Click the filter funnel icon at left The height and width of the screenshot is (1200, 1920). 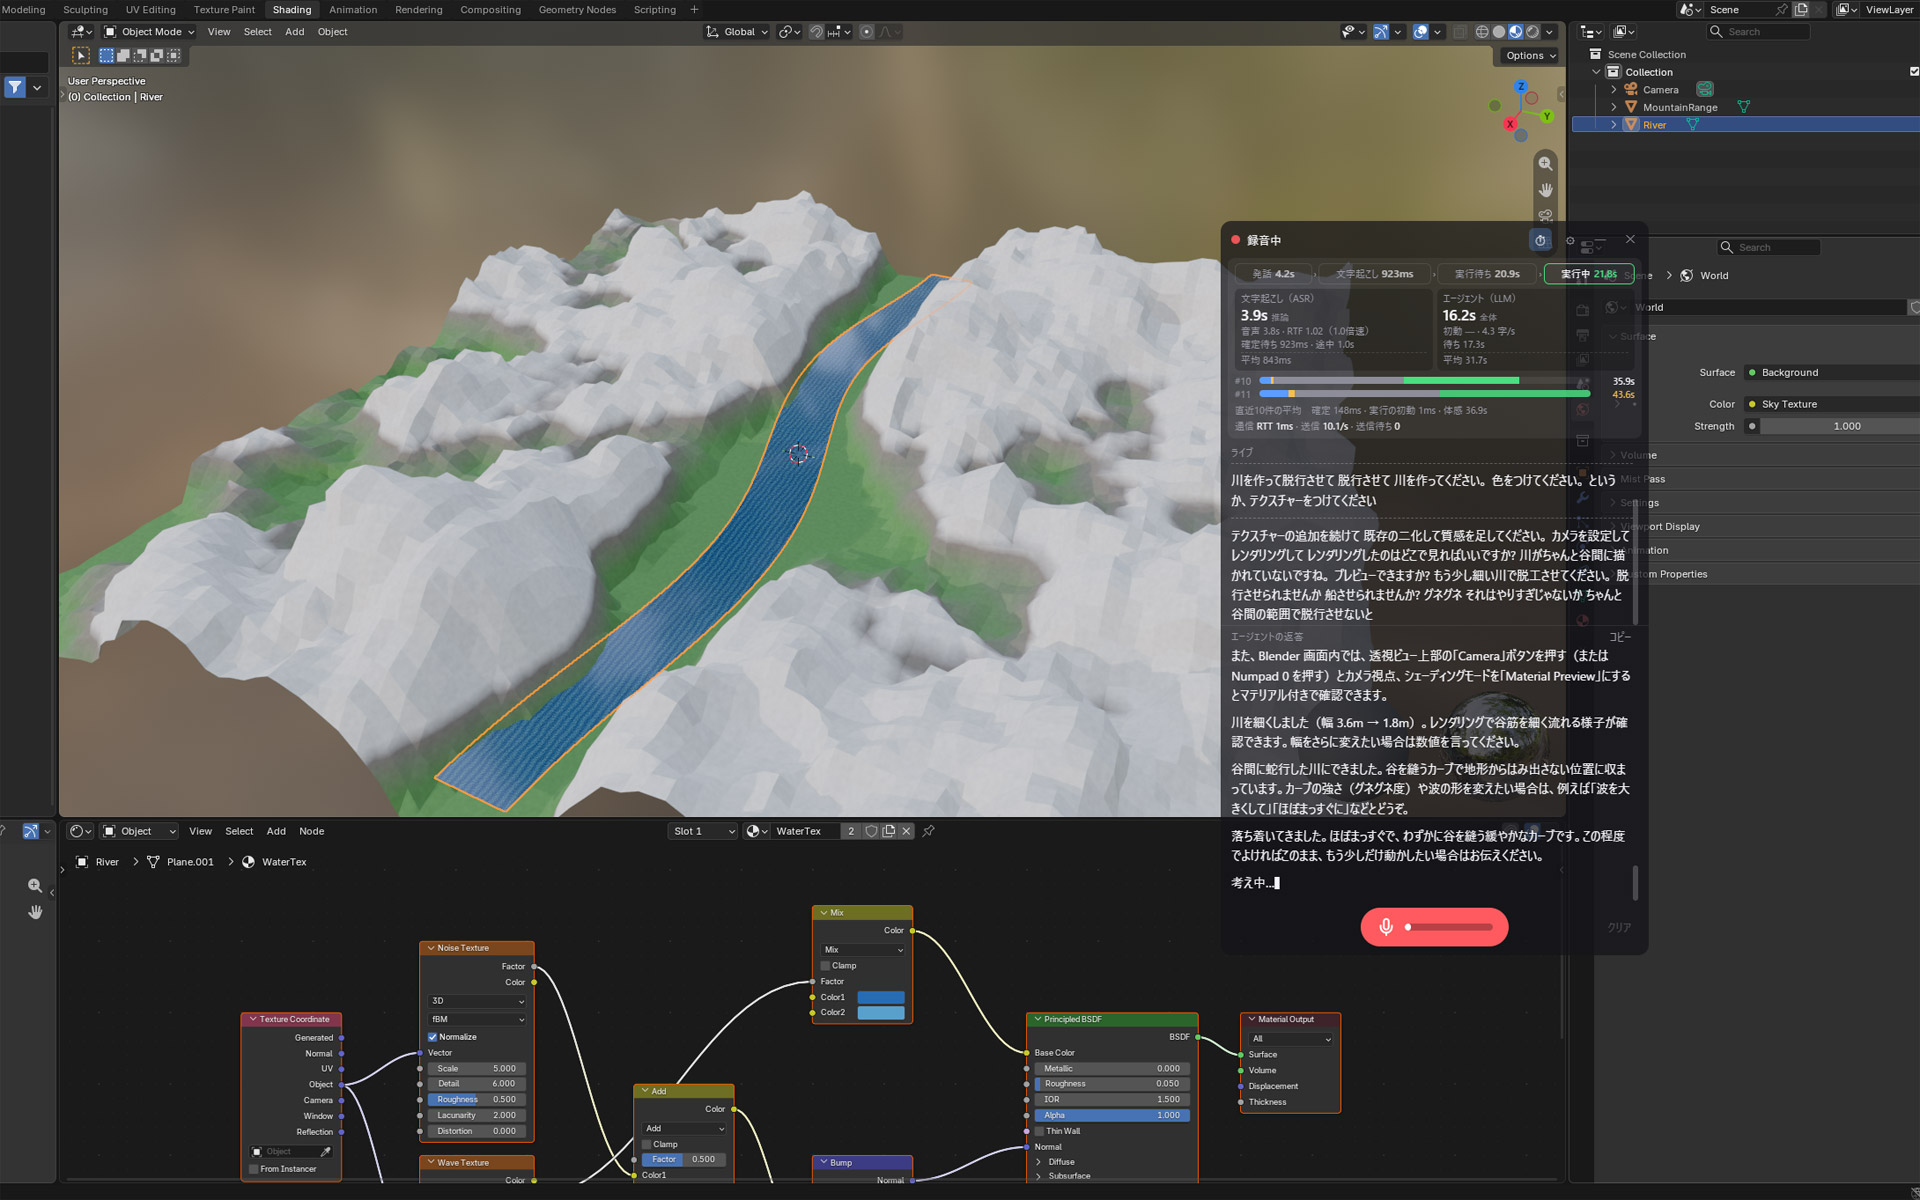14,88
